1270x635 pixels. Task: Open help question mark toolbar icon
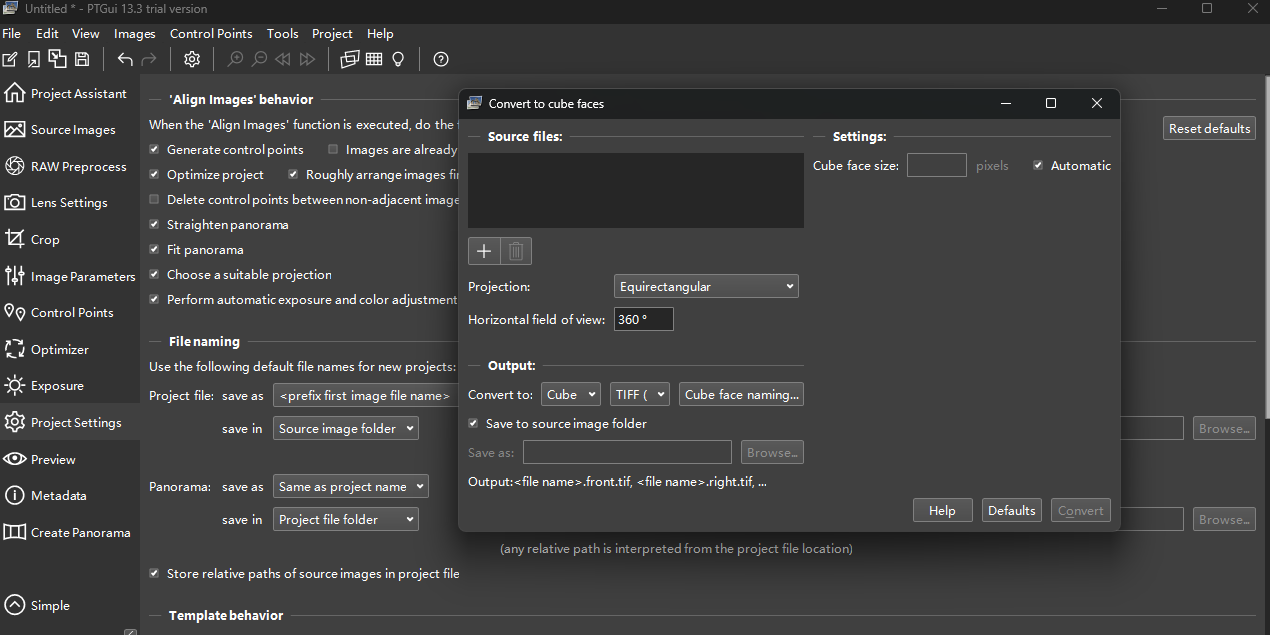(441, 59)
